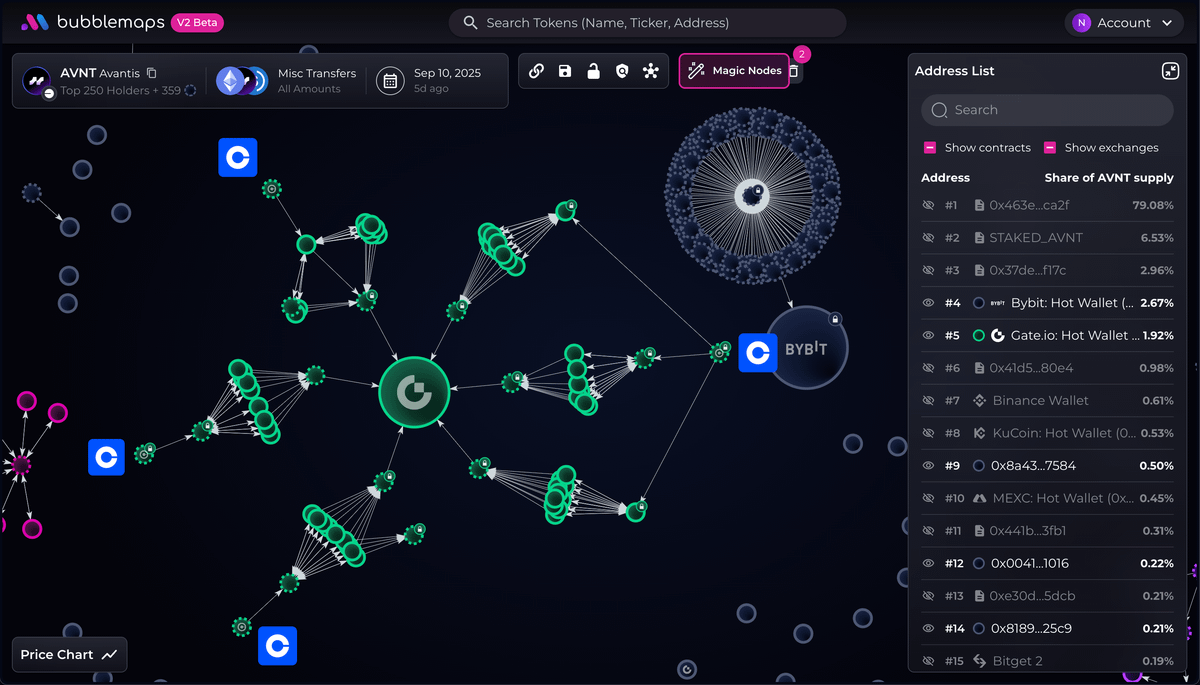This screenshot has width=1200, height=685.
Task: Click the save map floppy disk icon
Action: pyautogui.click(x=565, y=71)
